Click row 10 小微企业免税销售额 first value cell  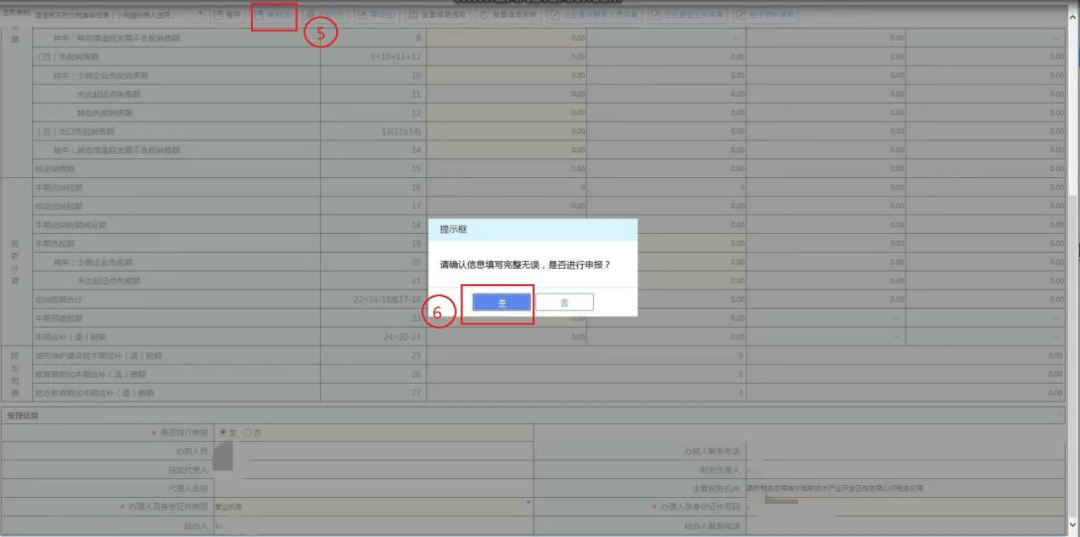pos(506,75)
